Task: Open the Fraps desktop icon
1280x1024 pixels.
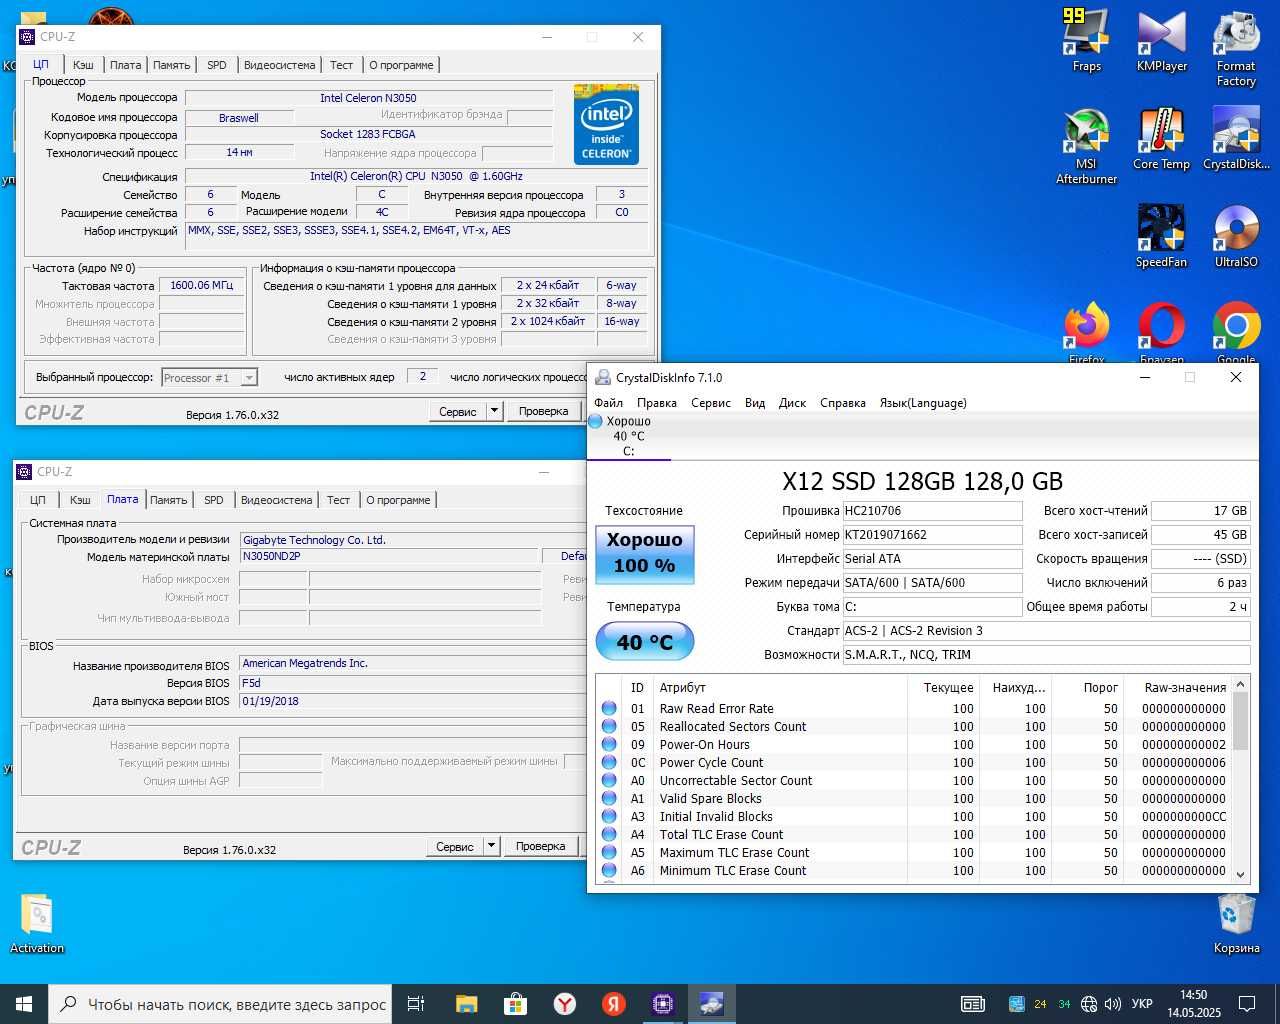Action: click(x=1086, y=40)
